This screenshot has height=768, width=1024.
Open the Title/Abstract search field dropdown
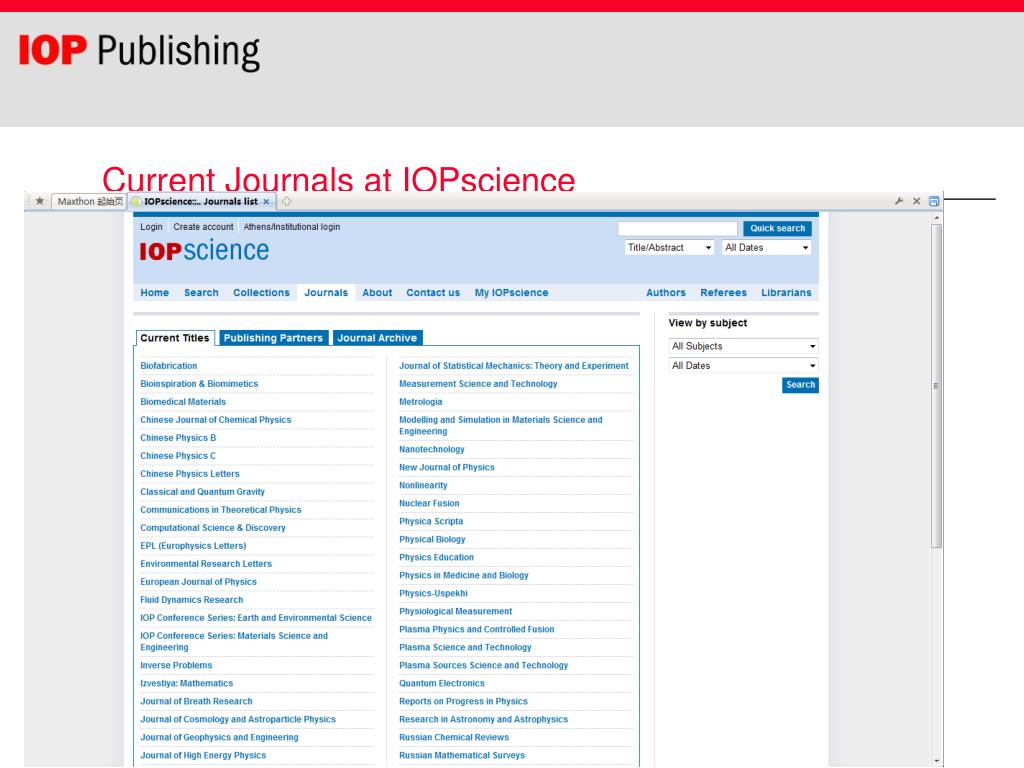669,248
